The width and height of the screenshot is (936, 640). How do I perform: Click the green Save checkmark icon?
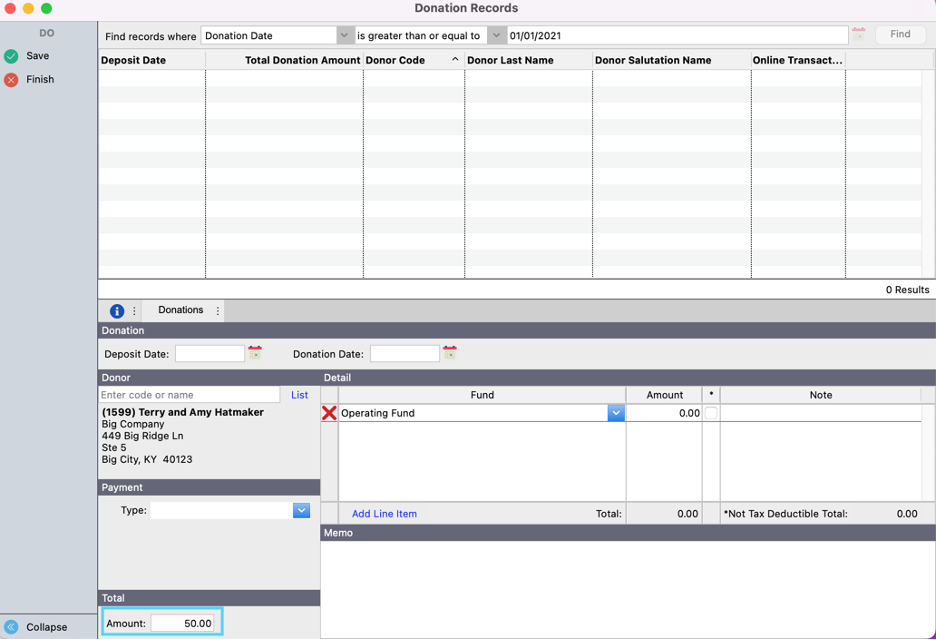pyautogui.click(x=11, y=56)
